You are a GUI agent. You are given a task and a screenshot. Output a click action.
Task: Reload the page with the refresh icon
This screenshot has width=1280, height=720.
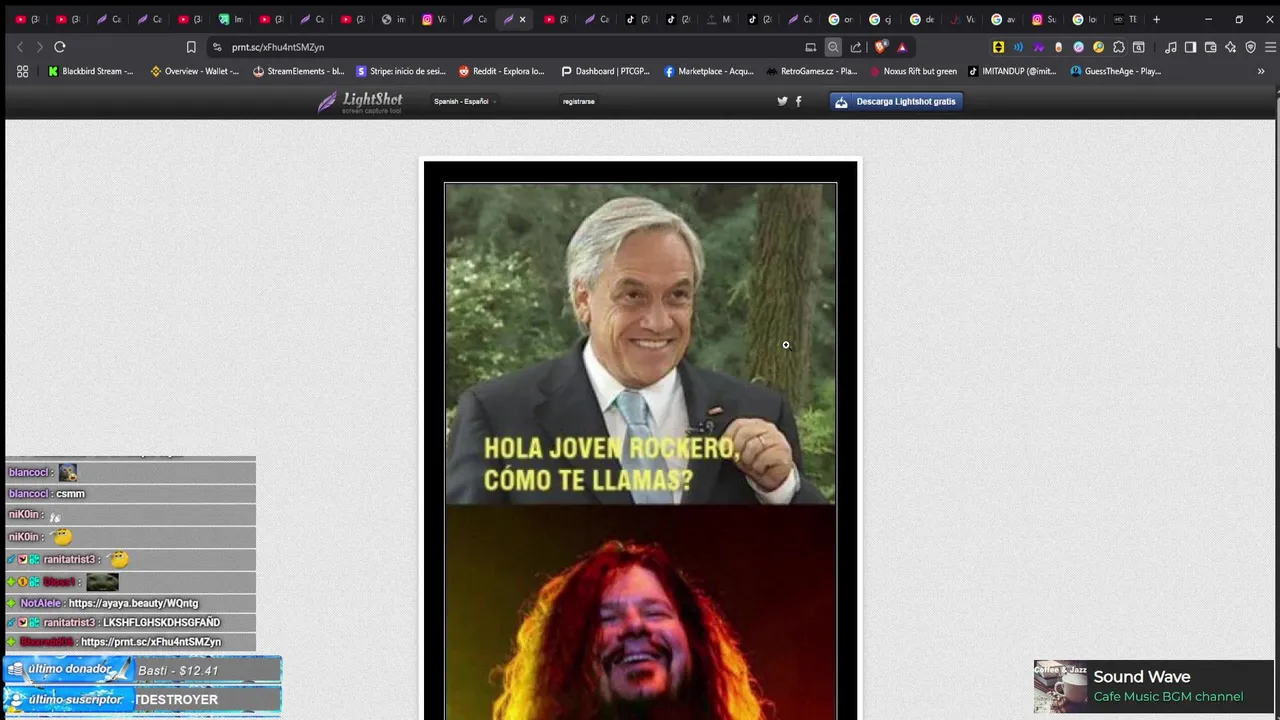pos(60,47)
